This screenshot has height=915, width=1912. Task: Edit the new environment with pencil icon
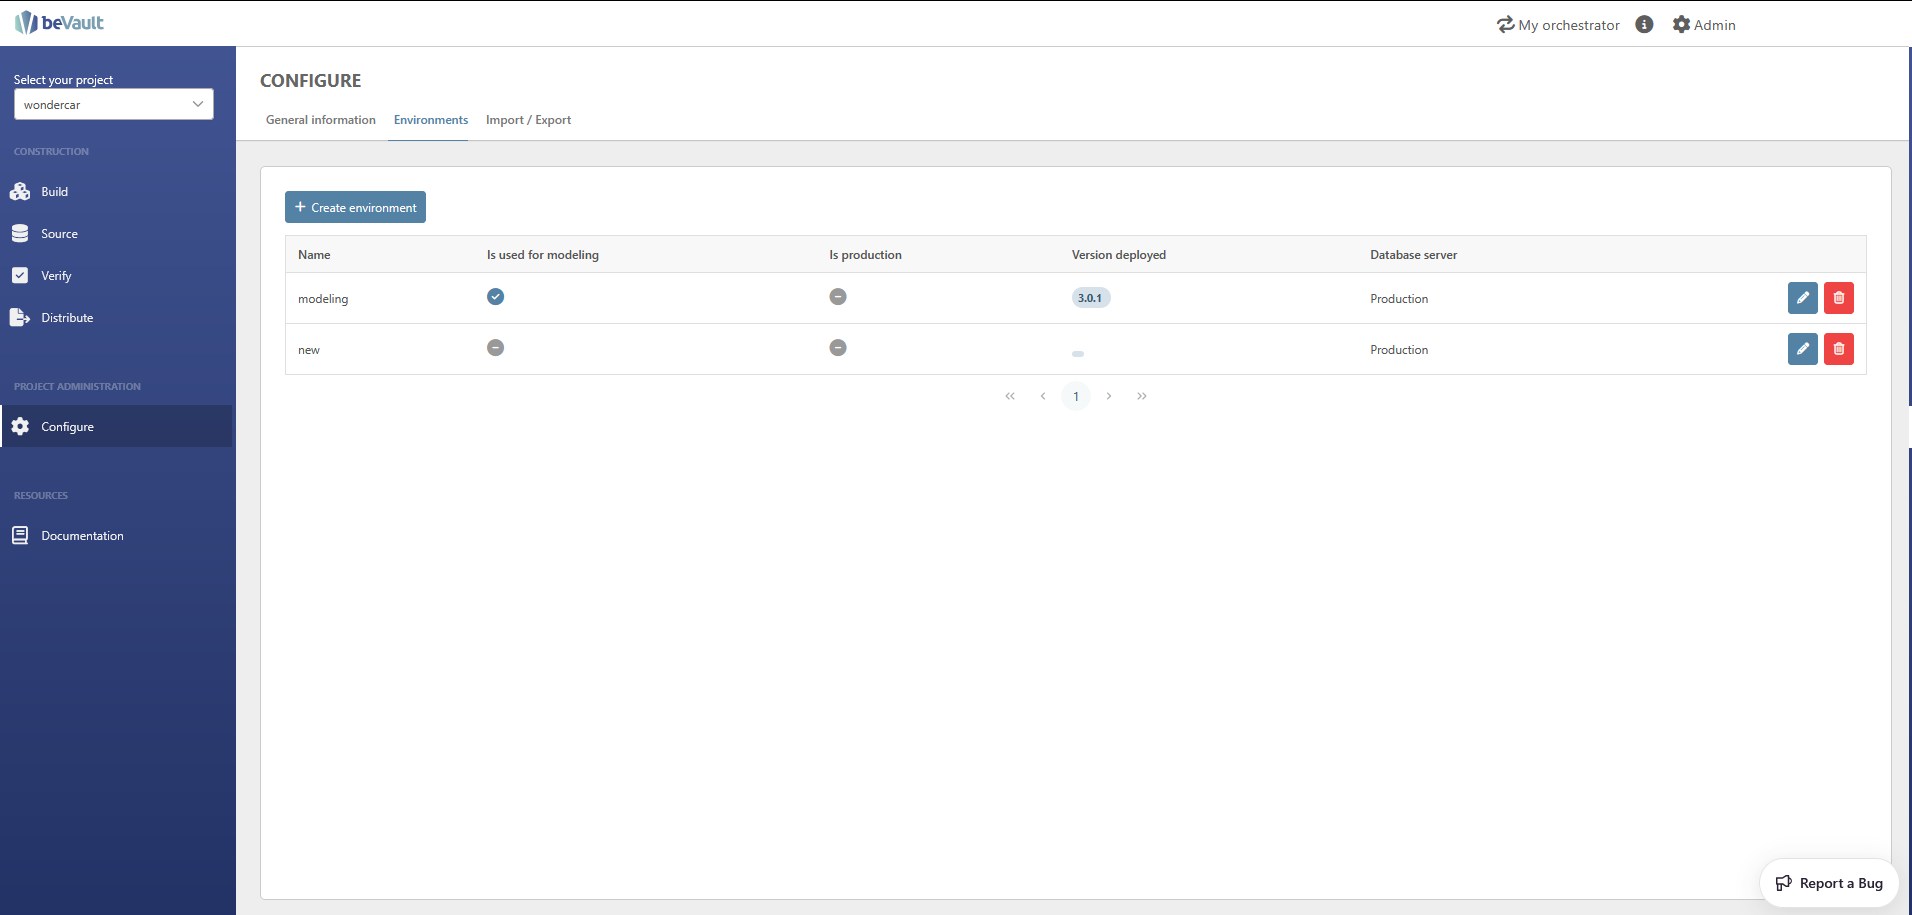coord(1802,349)
